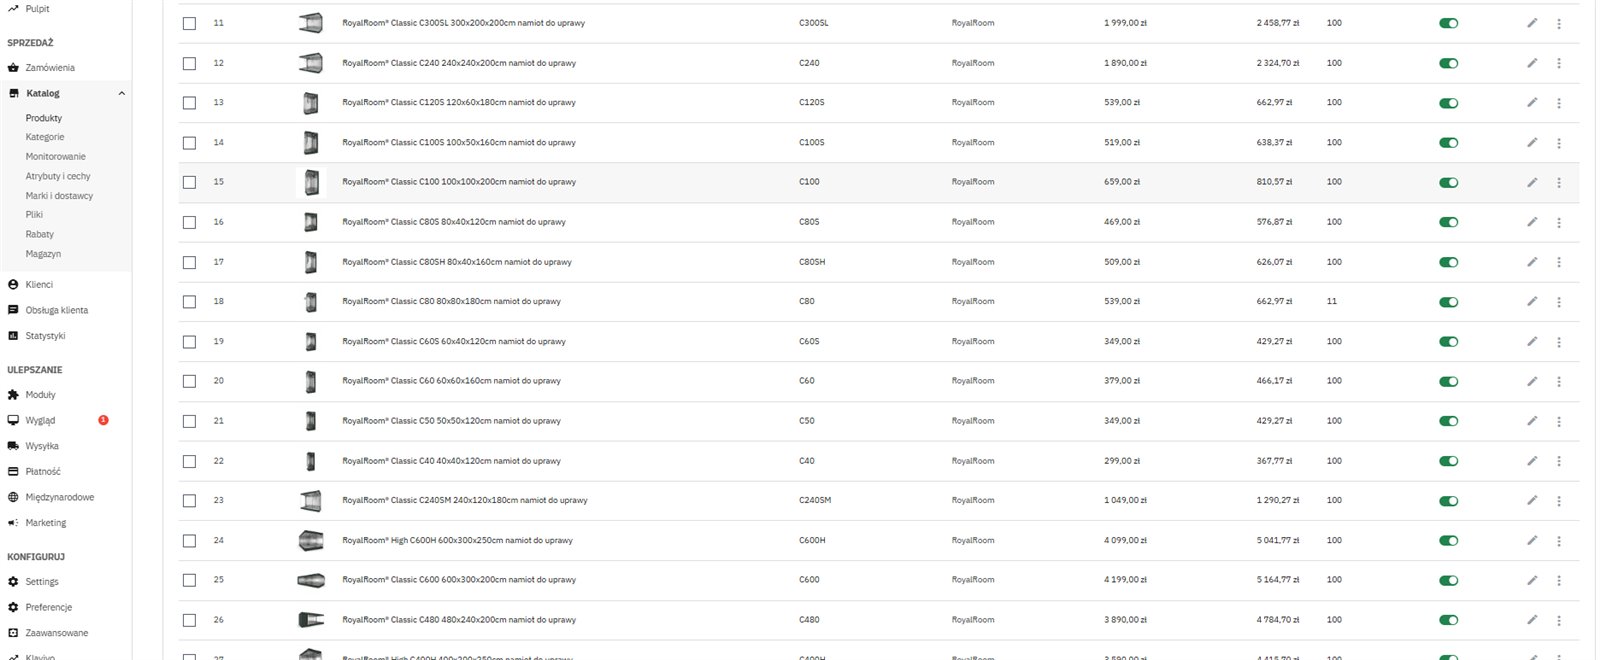Tick the checkbox for product row 20

189,381
